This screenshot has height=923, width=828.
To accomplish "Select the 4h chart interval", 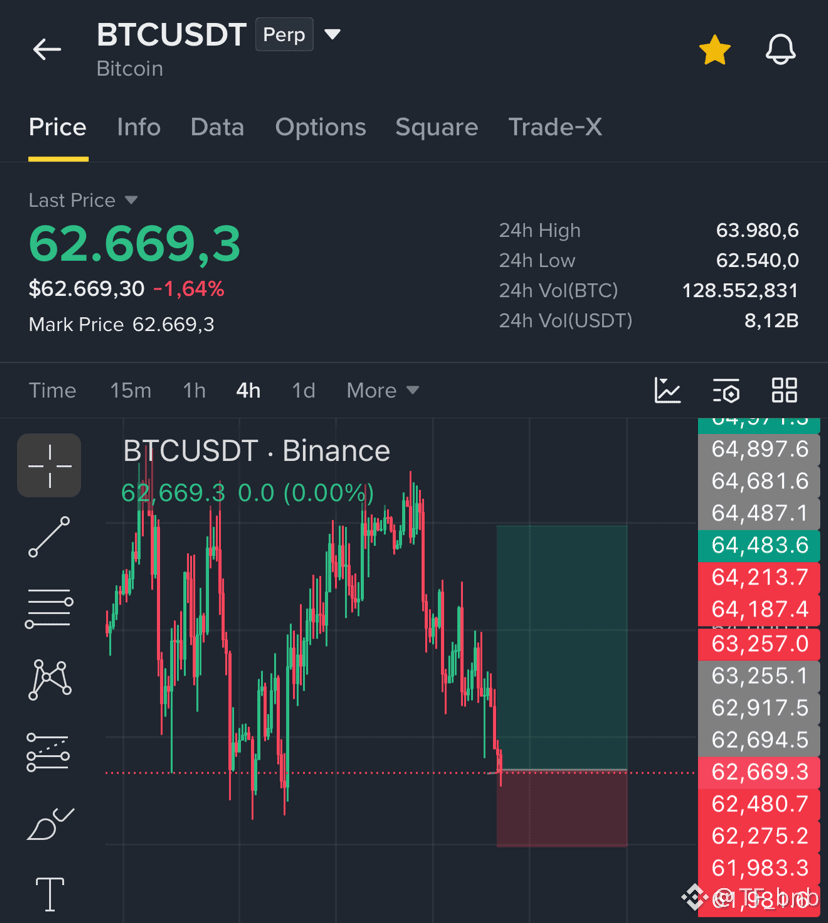I will click(248, 390).
